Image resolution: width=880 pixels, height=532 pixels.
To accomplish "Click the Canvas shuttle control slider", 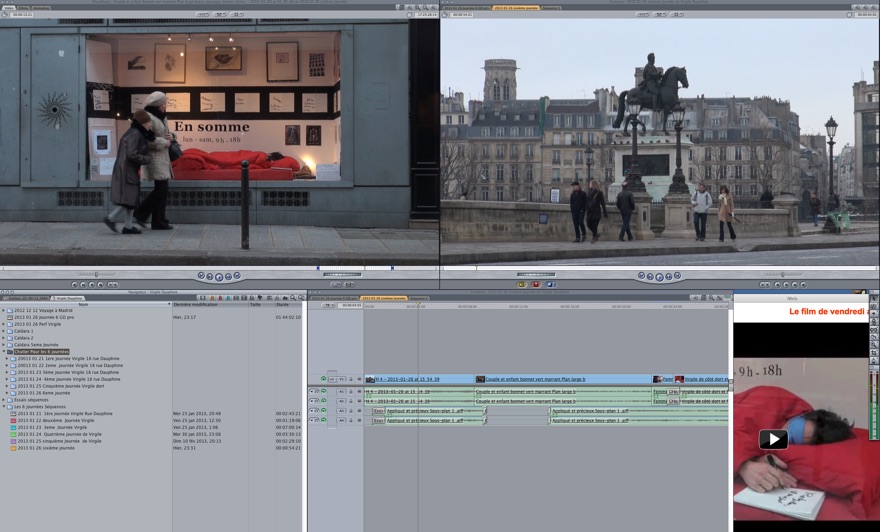I will click(783, 274).
